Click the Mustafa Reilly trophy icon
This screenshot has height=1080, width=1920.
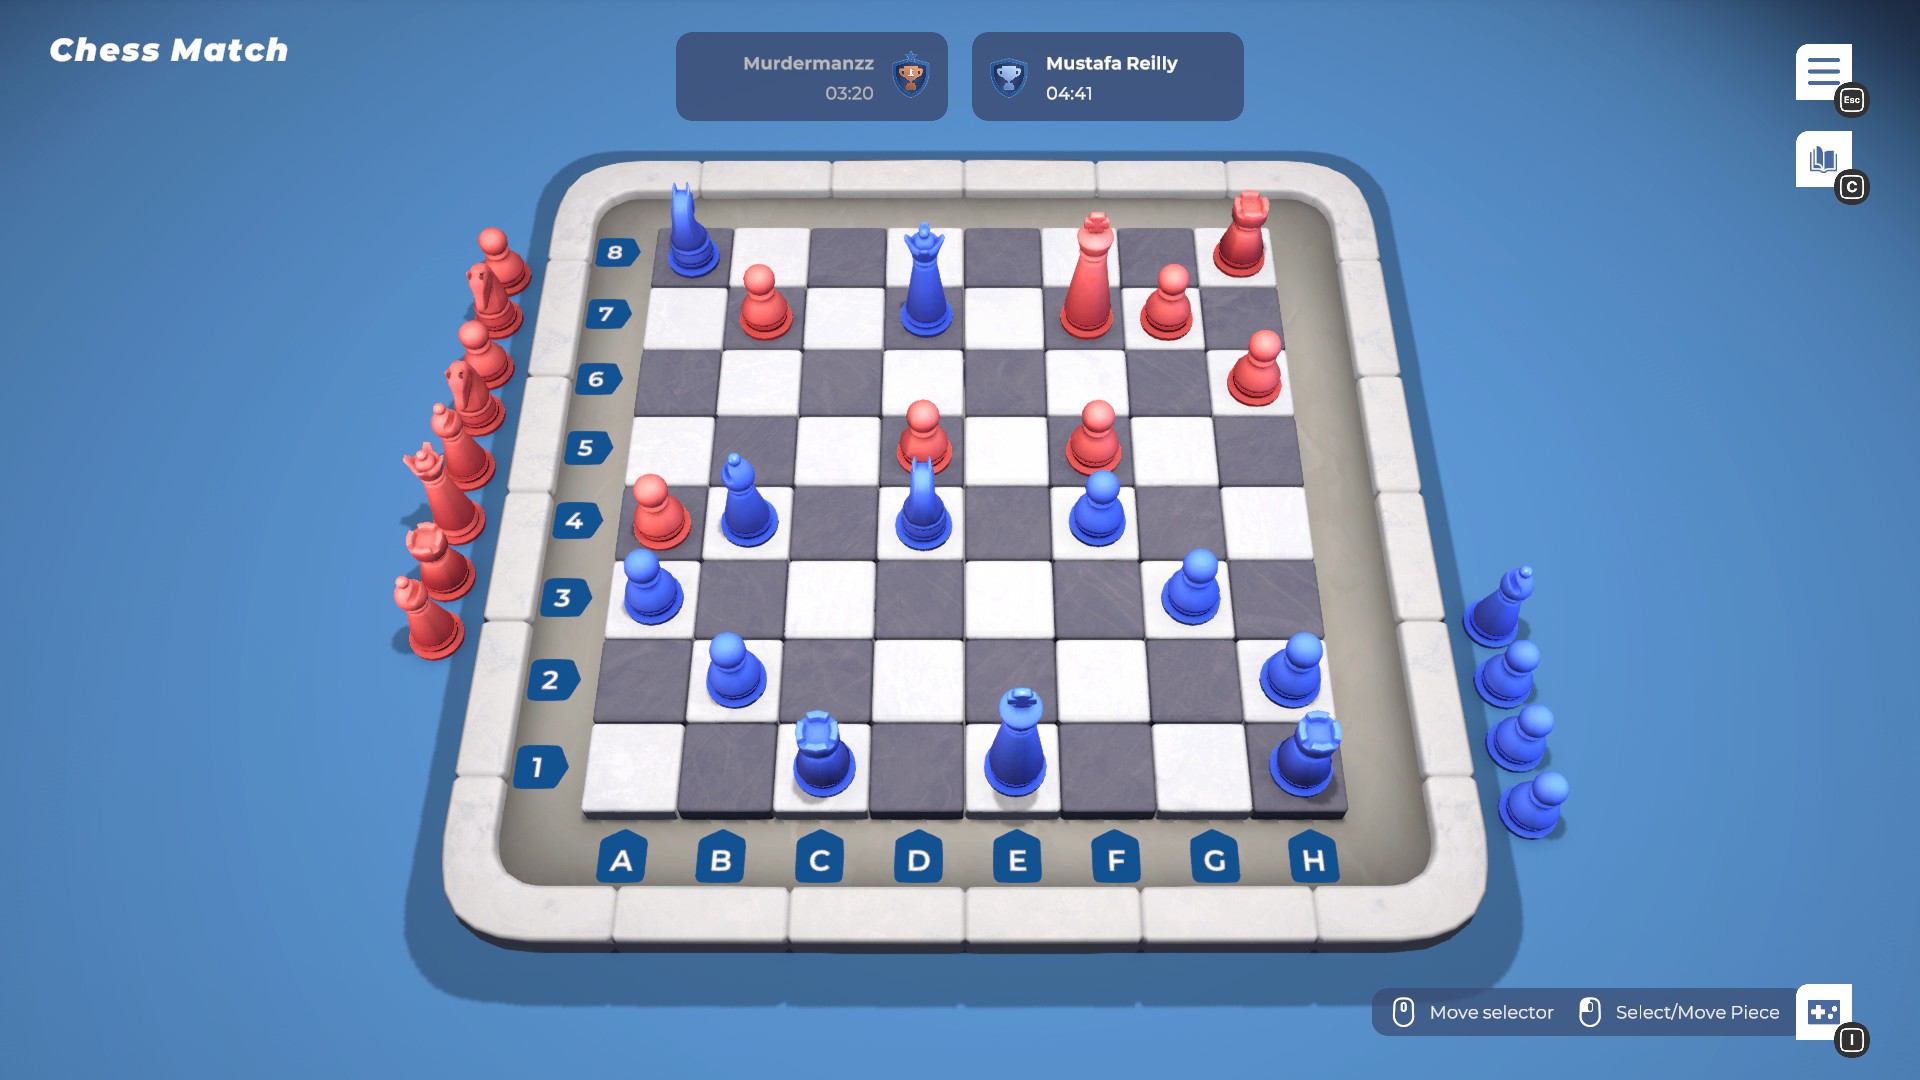click(x=1009, y=76)
